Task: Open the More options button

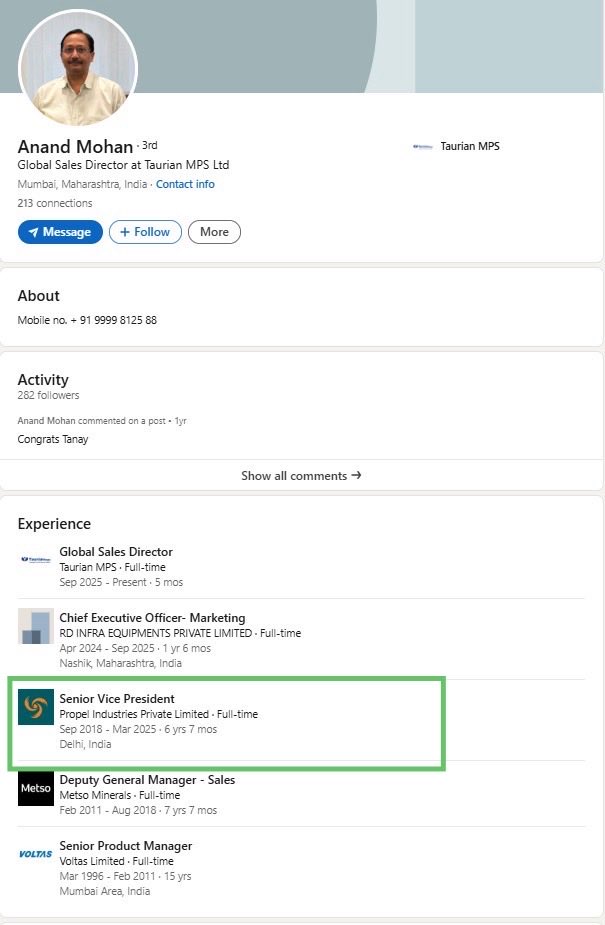Action: pyautogui.click(x=214, y=232)
